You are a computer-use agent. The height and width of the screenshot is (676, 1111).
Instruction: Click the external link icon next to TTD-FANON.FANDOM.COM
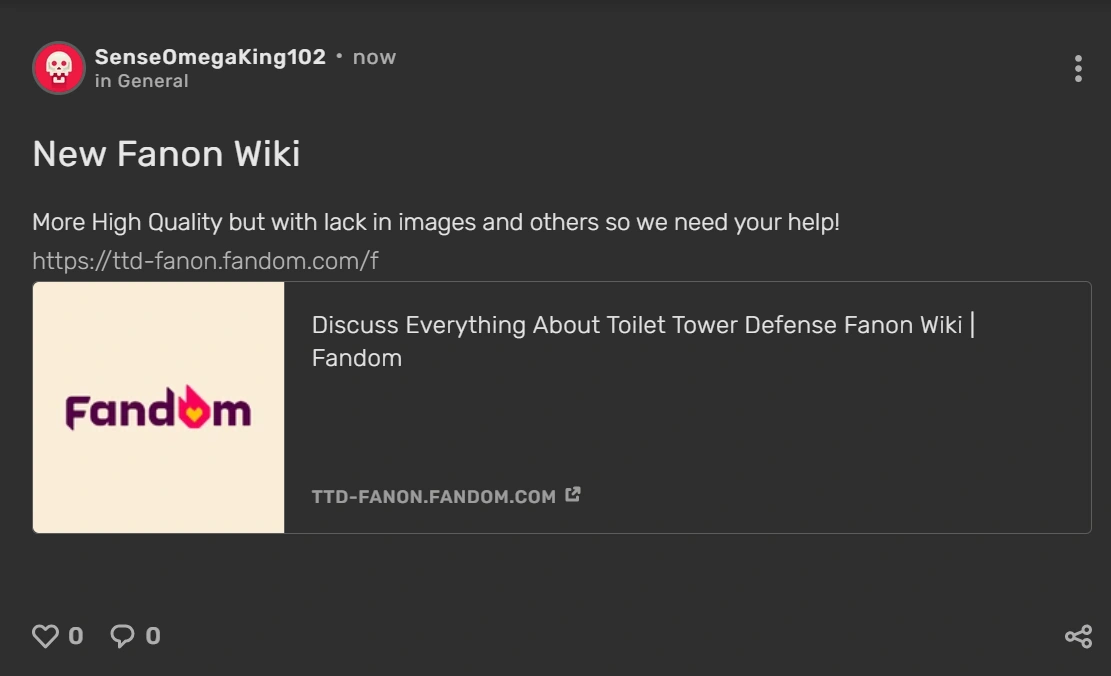click(x=573, y=494)
